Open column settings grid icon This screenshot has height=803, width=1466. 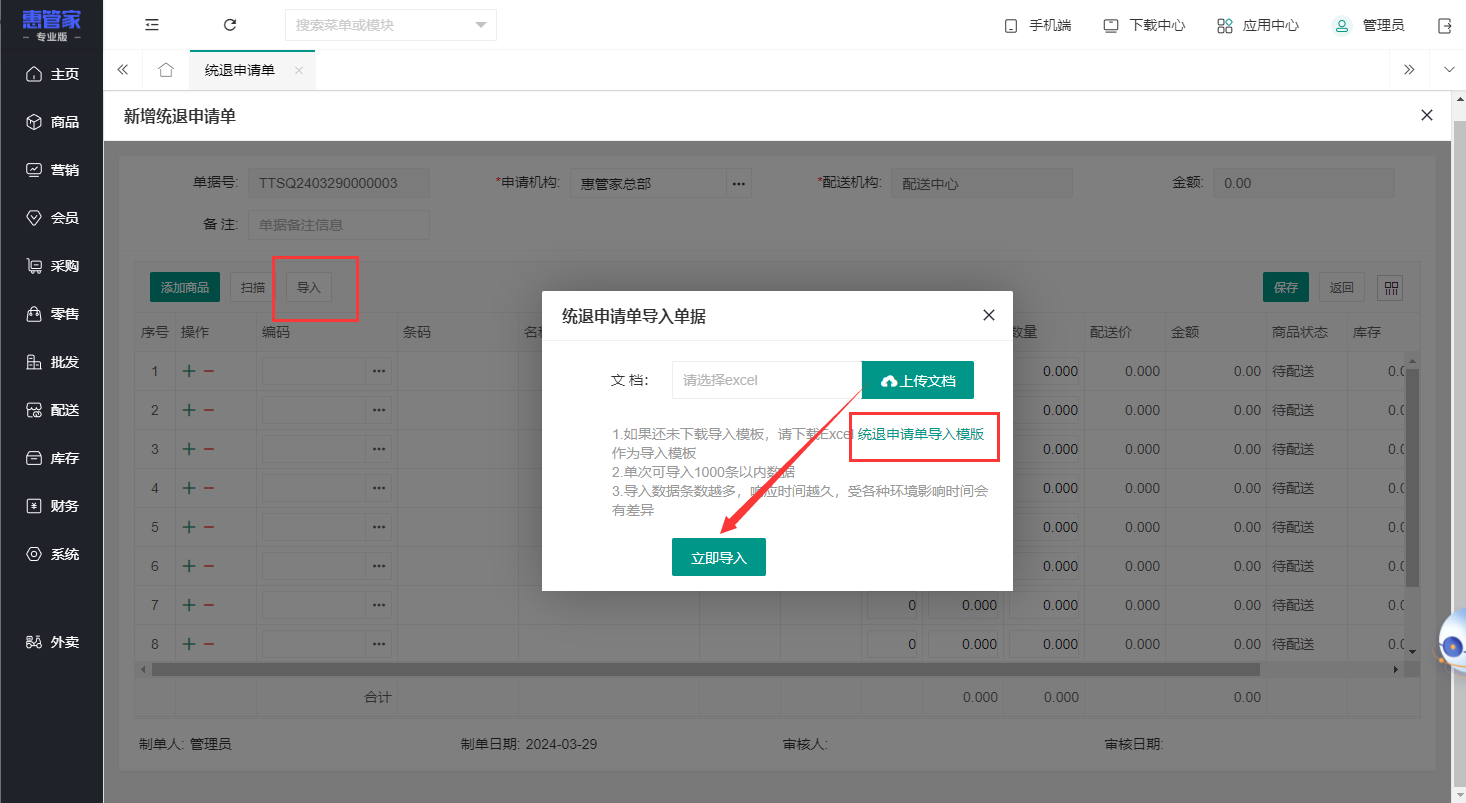pyautogui.click(x=1390, y=287)
